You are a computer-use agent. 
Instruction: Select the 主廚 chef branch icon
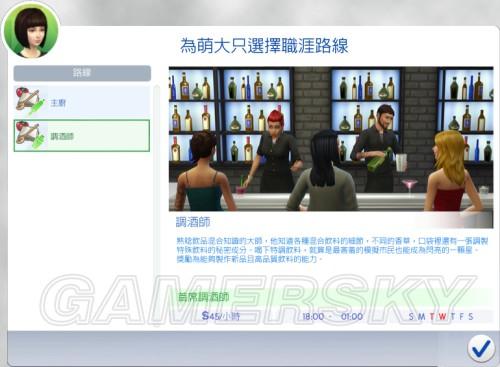30,101
